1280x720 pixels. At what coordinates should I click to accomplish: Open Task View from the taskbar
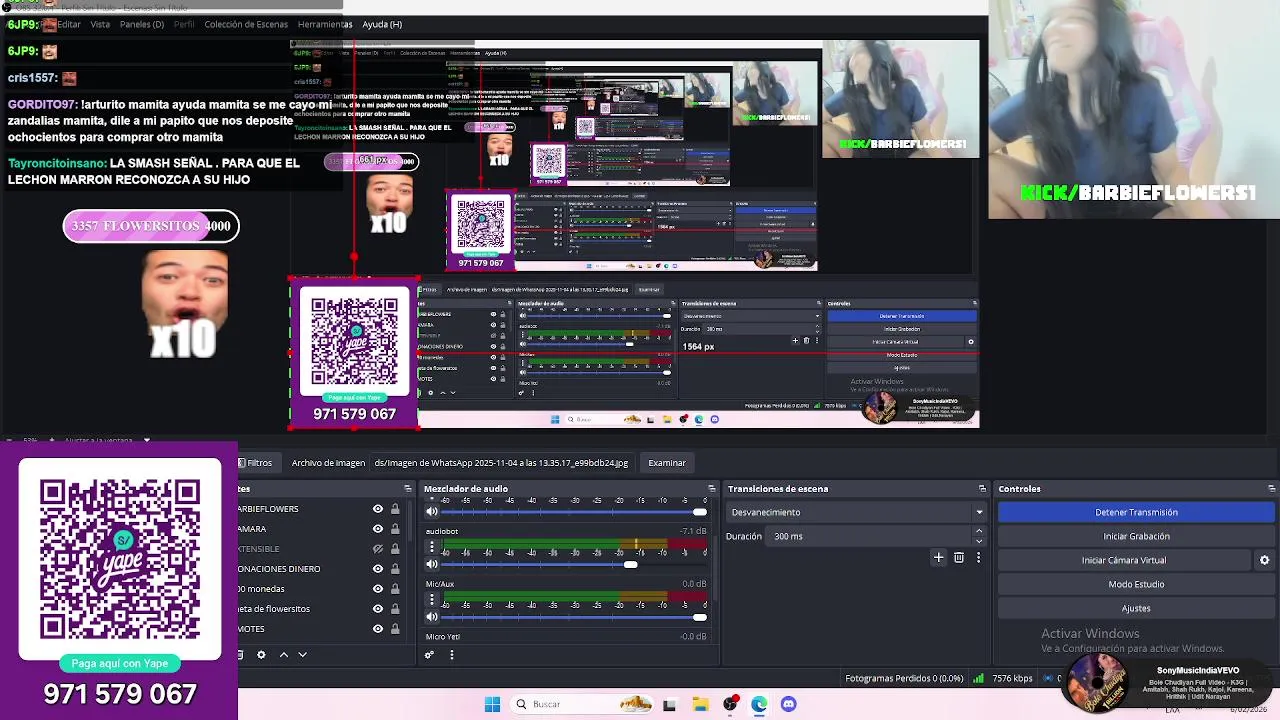click(x=669, y=704)
